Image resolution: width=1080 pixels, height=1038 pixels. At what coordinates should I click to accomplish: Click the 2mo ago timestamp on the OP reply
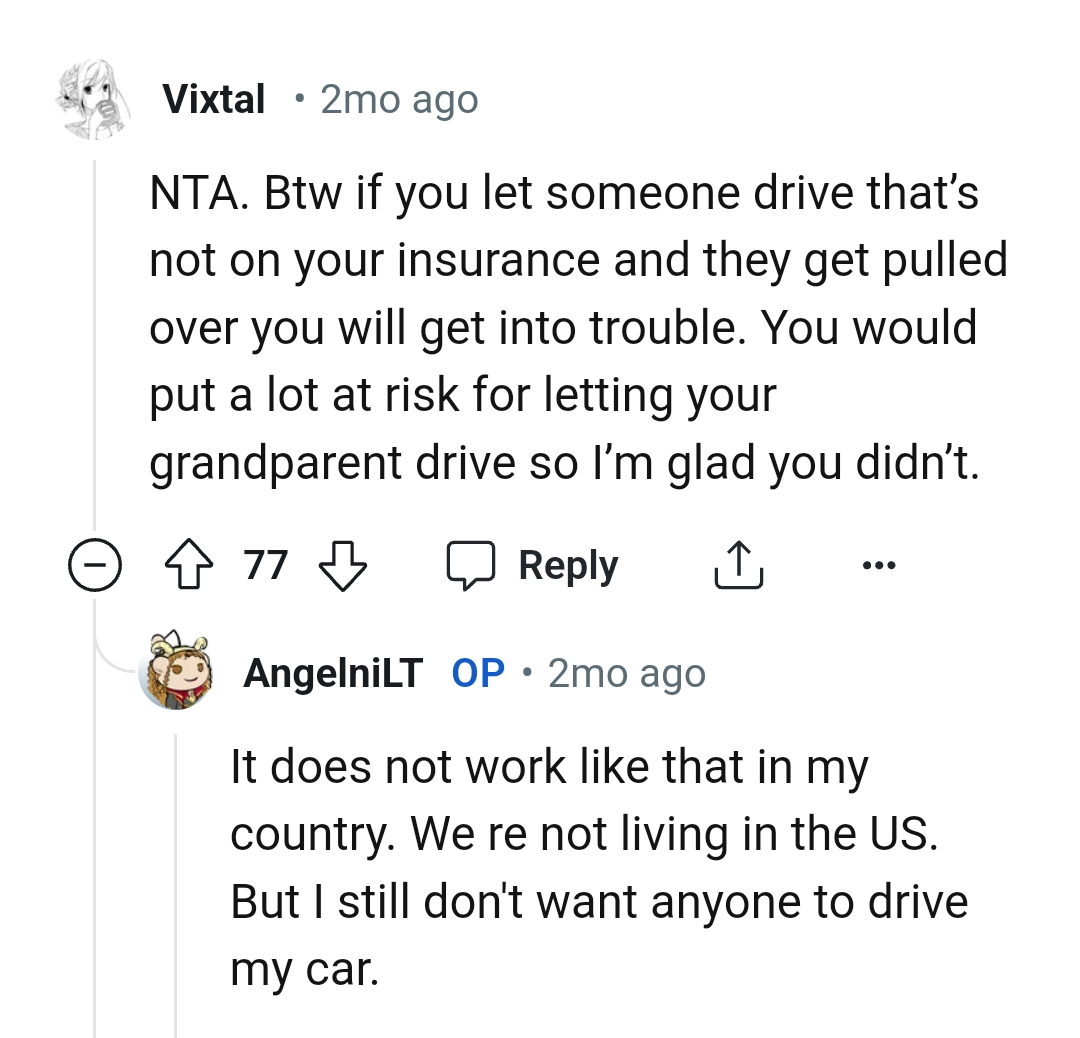coord(625,671)
